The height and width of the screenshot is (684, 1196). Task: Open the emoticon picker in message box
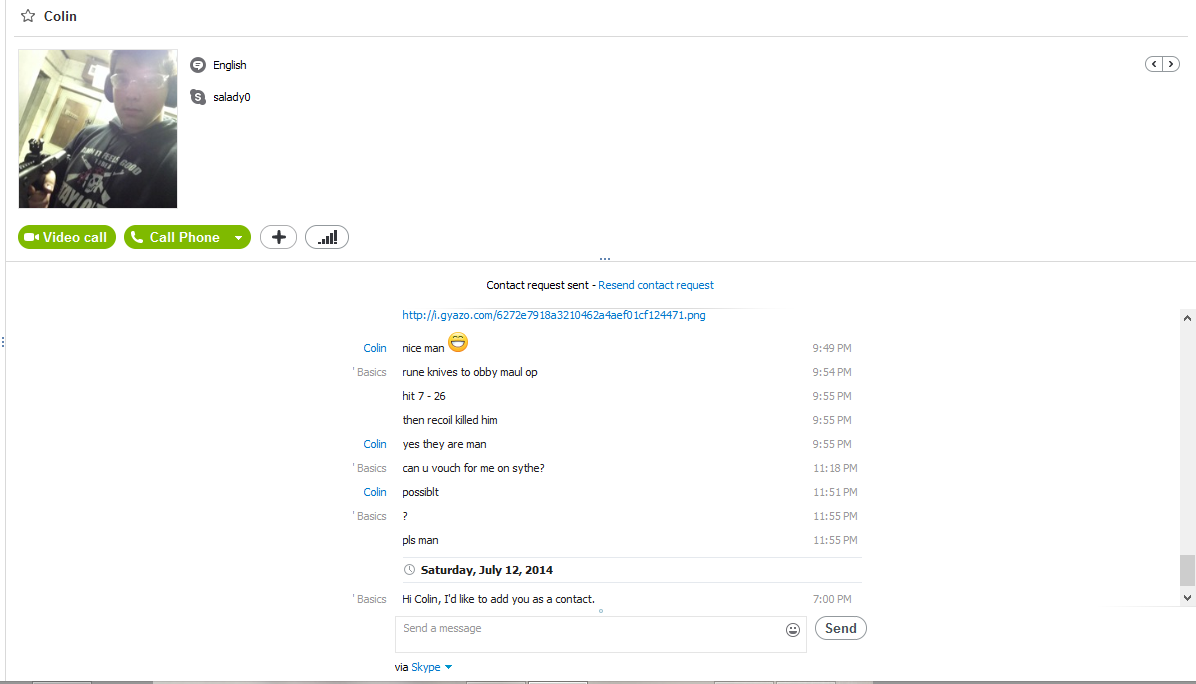(793, 630)
